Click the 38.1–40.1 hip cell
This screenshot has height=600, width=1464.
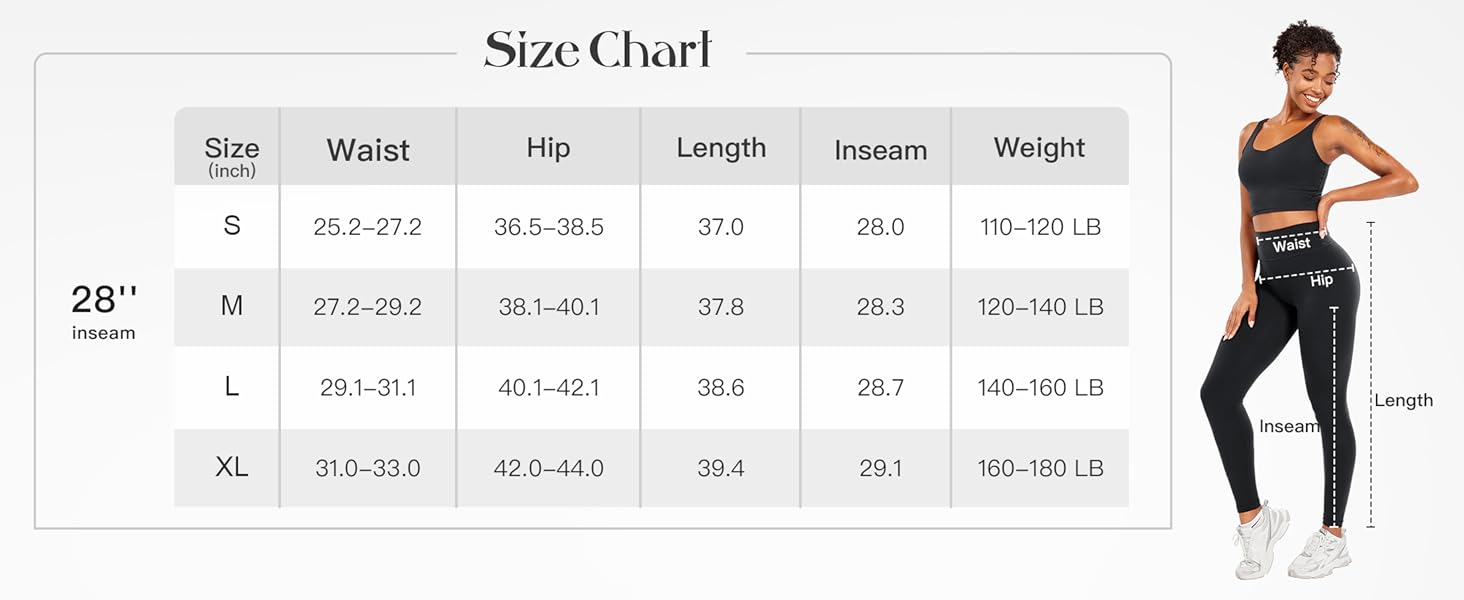coord(549,307)
